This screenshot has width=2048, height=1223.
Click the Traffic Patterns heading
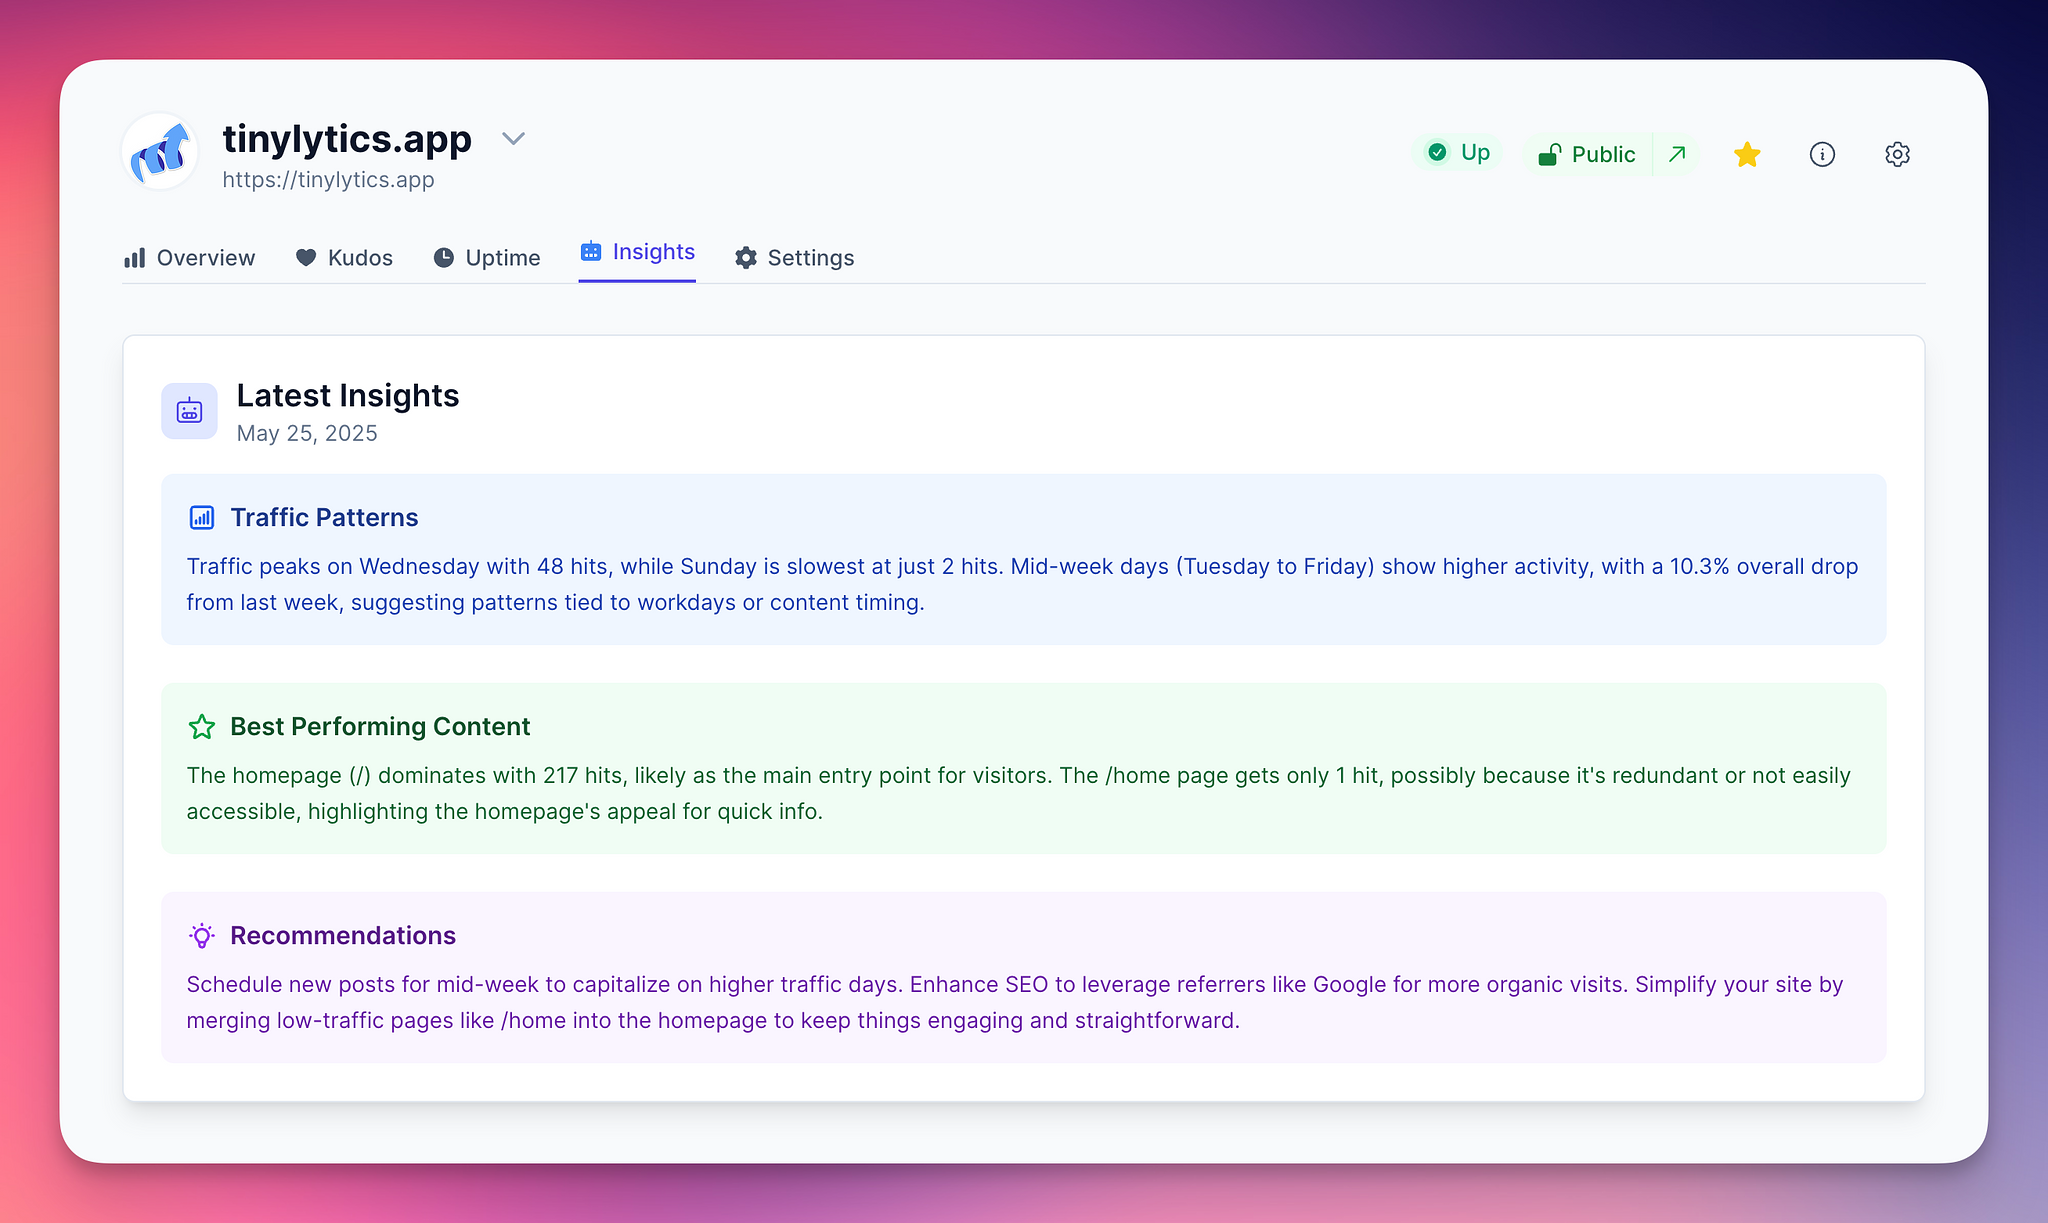(324, 517)
